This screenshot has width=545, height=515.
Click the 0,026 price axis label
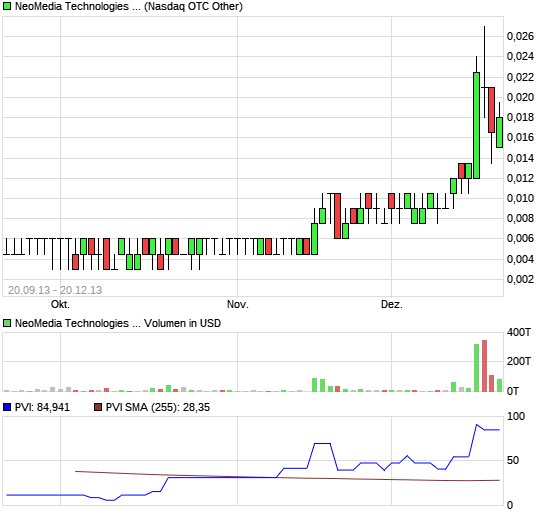(520, 36)
